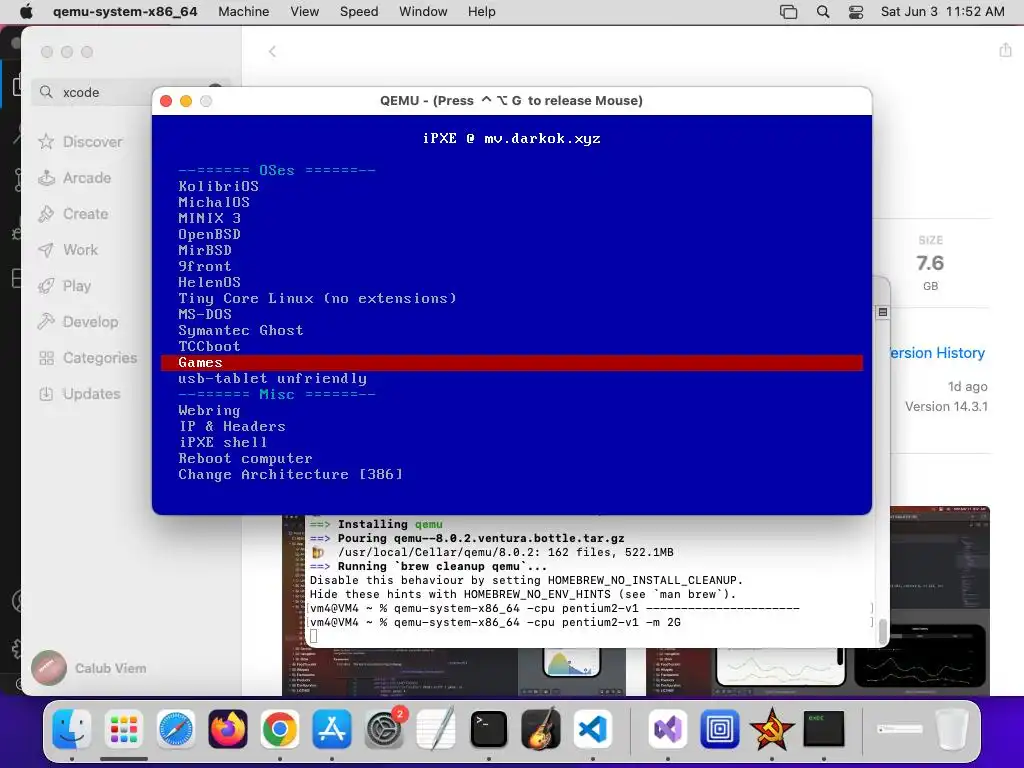Open Play in the App Store sidebar
Screen dimensions: 1024x768
coord(65,285)
